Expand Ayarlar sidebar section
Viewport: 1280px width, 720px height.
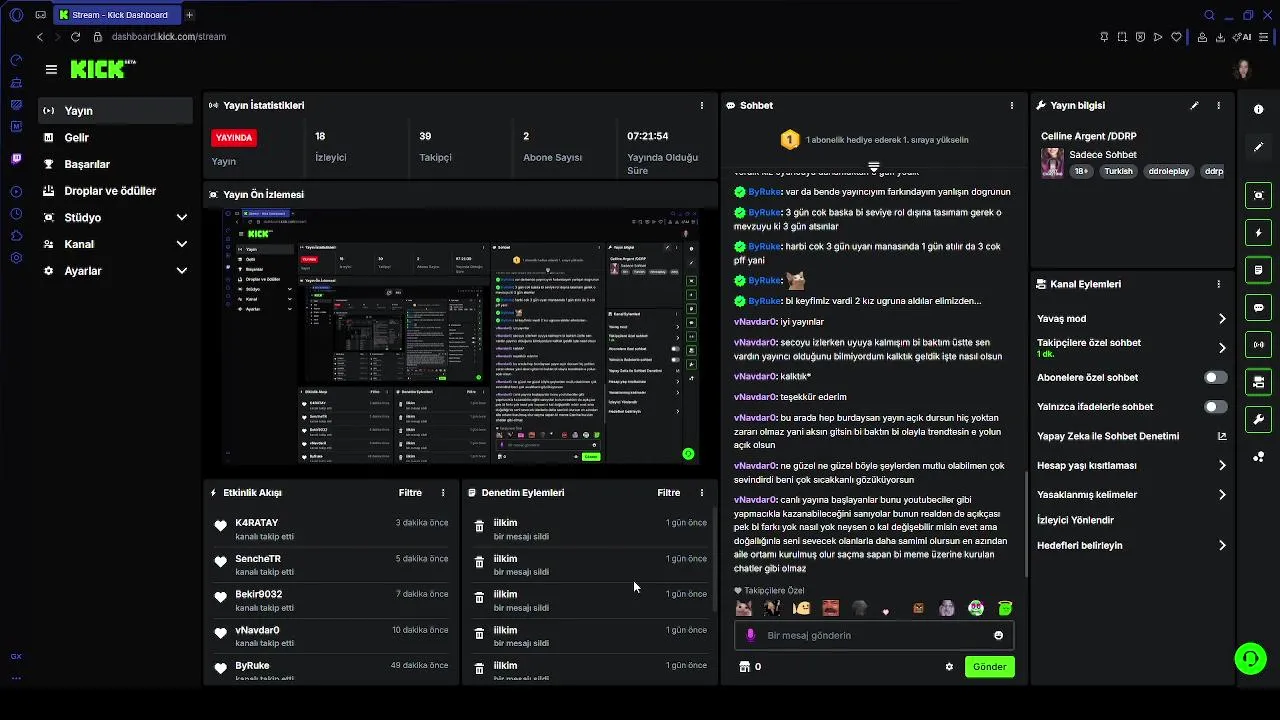[x=182, y=271]
